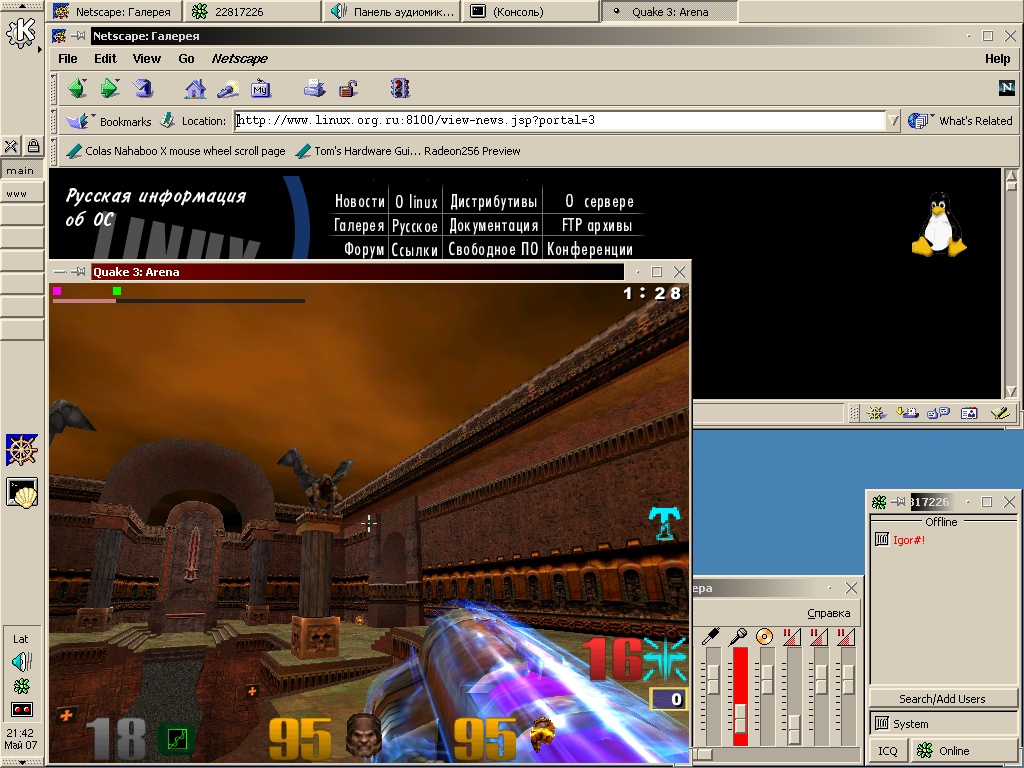Open Composer in Netscape status bar
Viewport: 1024px width, 768px height.
tap(1000, 413)
